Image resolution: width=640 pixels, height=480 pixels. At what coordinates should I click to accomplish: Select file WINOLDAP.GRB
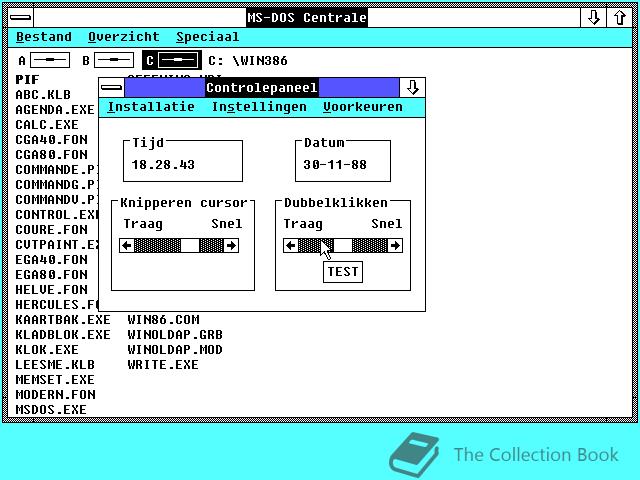pyautogui.click(x=175, y=335)
